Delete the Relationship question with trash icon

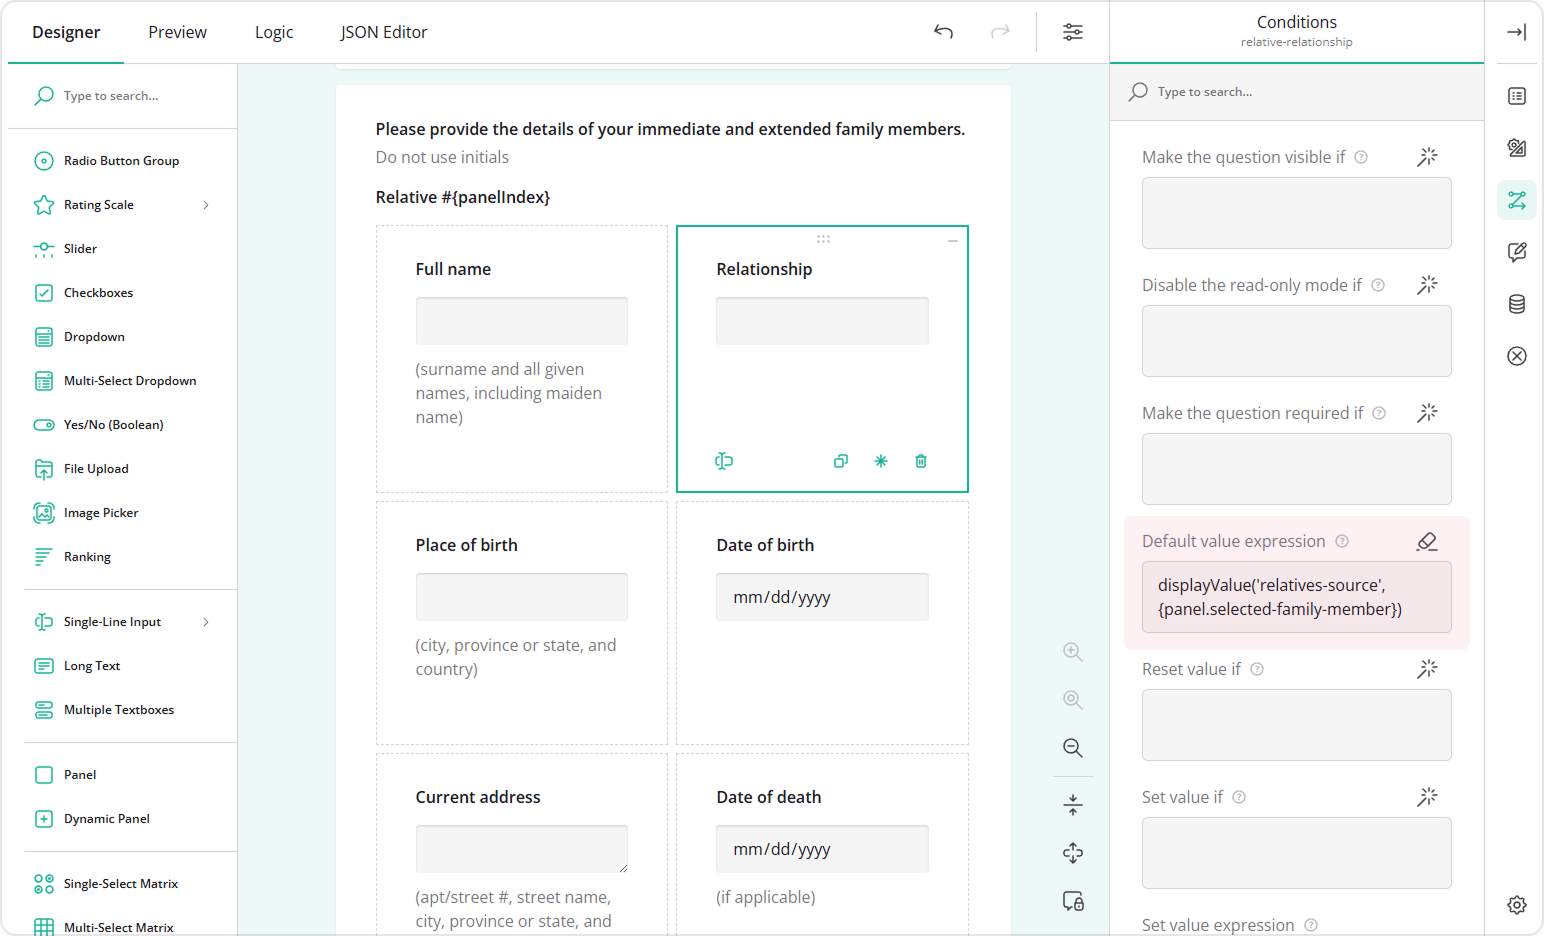click(921, 461)
